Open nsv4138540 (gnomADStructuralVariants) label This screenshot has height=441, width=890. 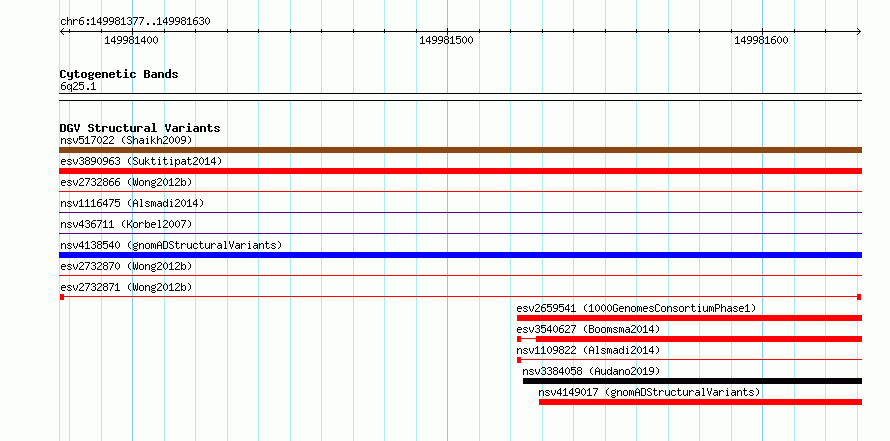point(171,245)
